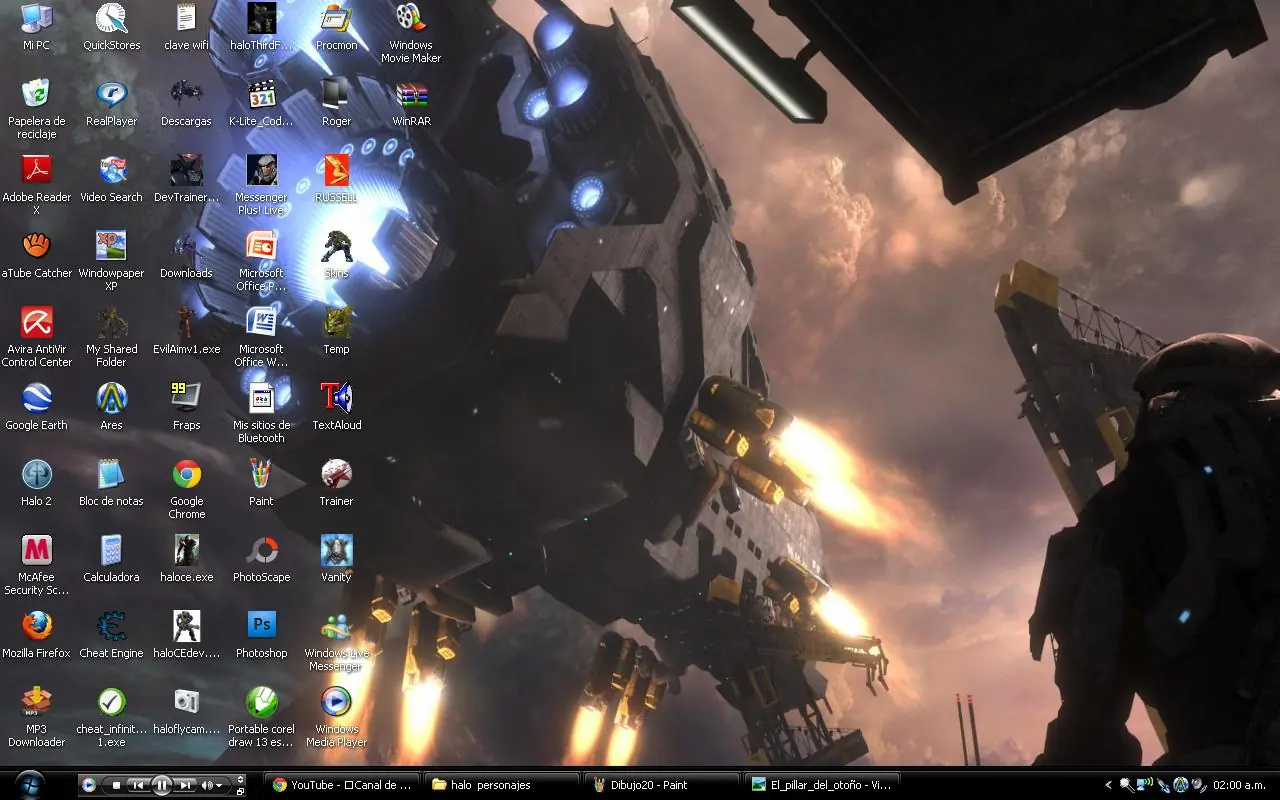Screen dimensions: 1280x800
Task: Stop playback in the taskbar media toolbar
Action: tap(116, 785)
